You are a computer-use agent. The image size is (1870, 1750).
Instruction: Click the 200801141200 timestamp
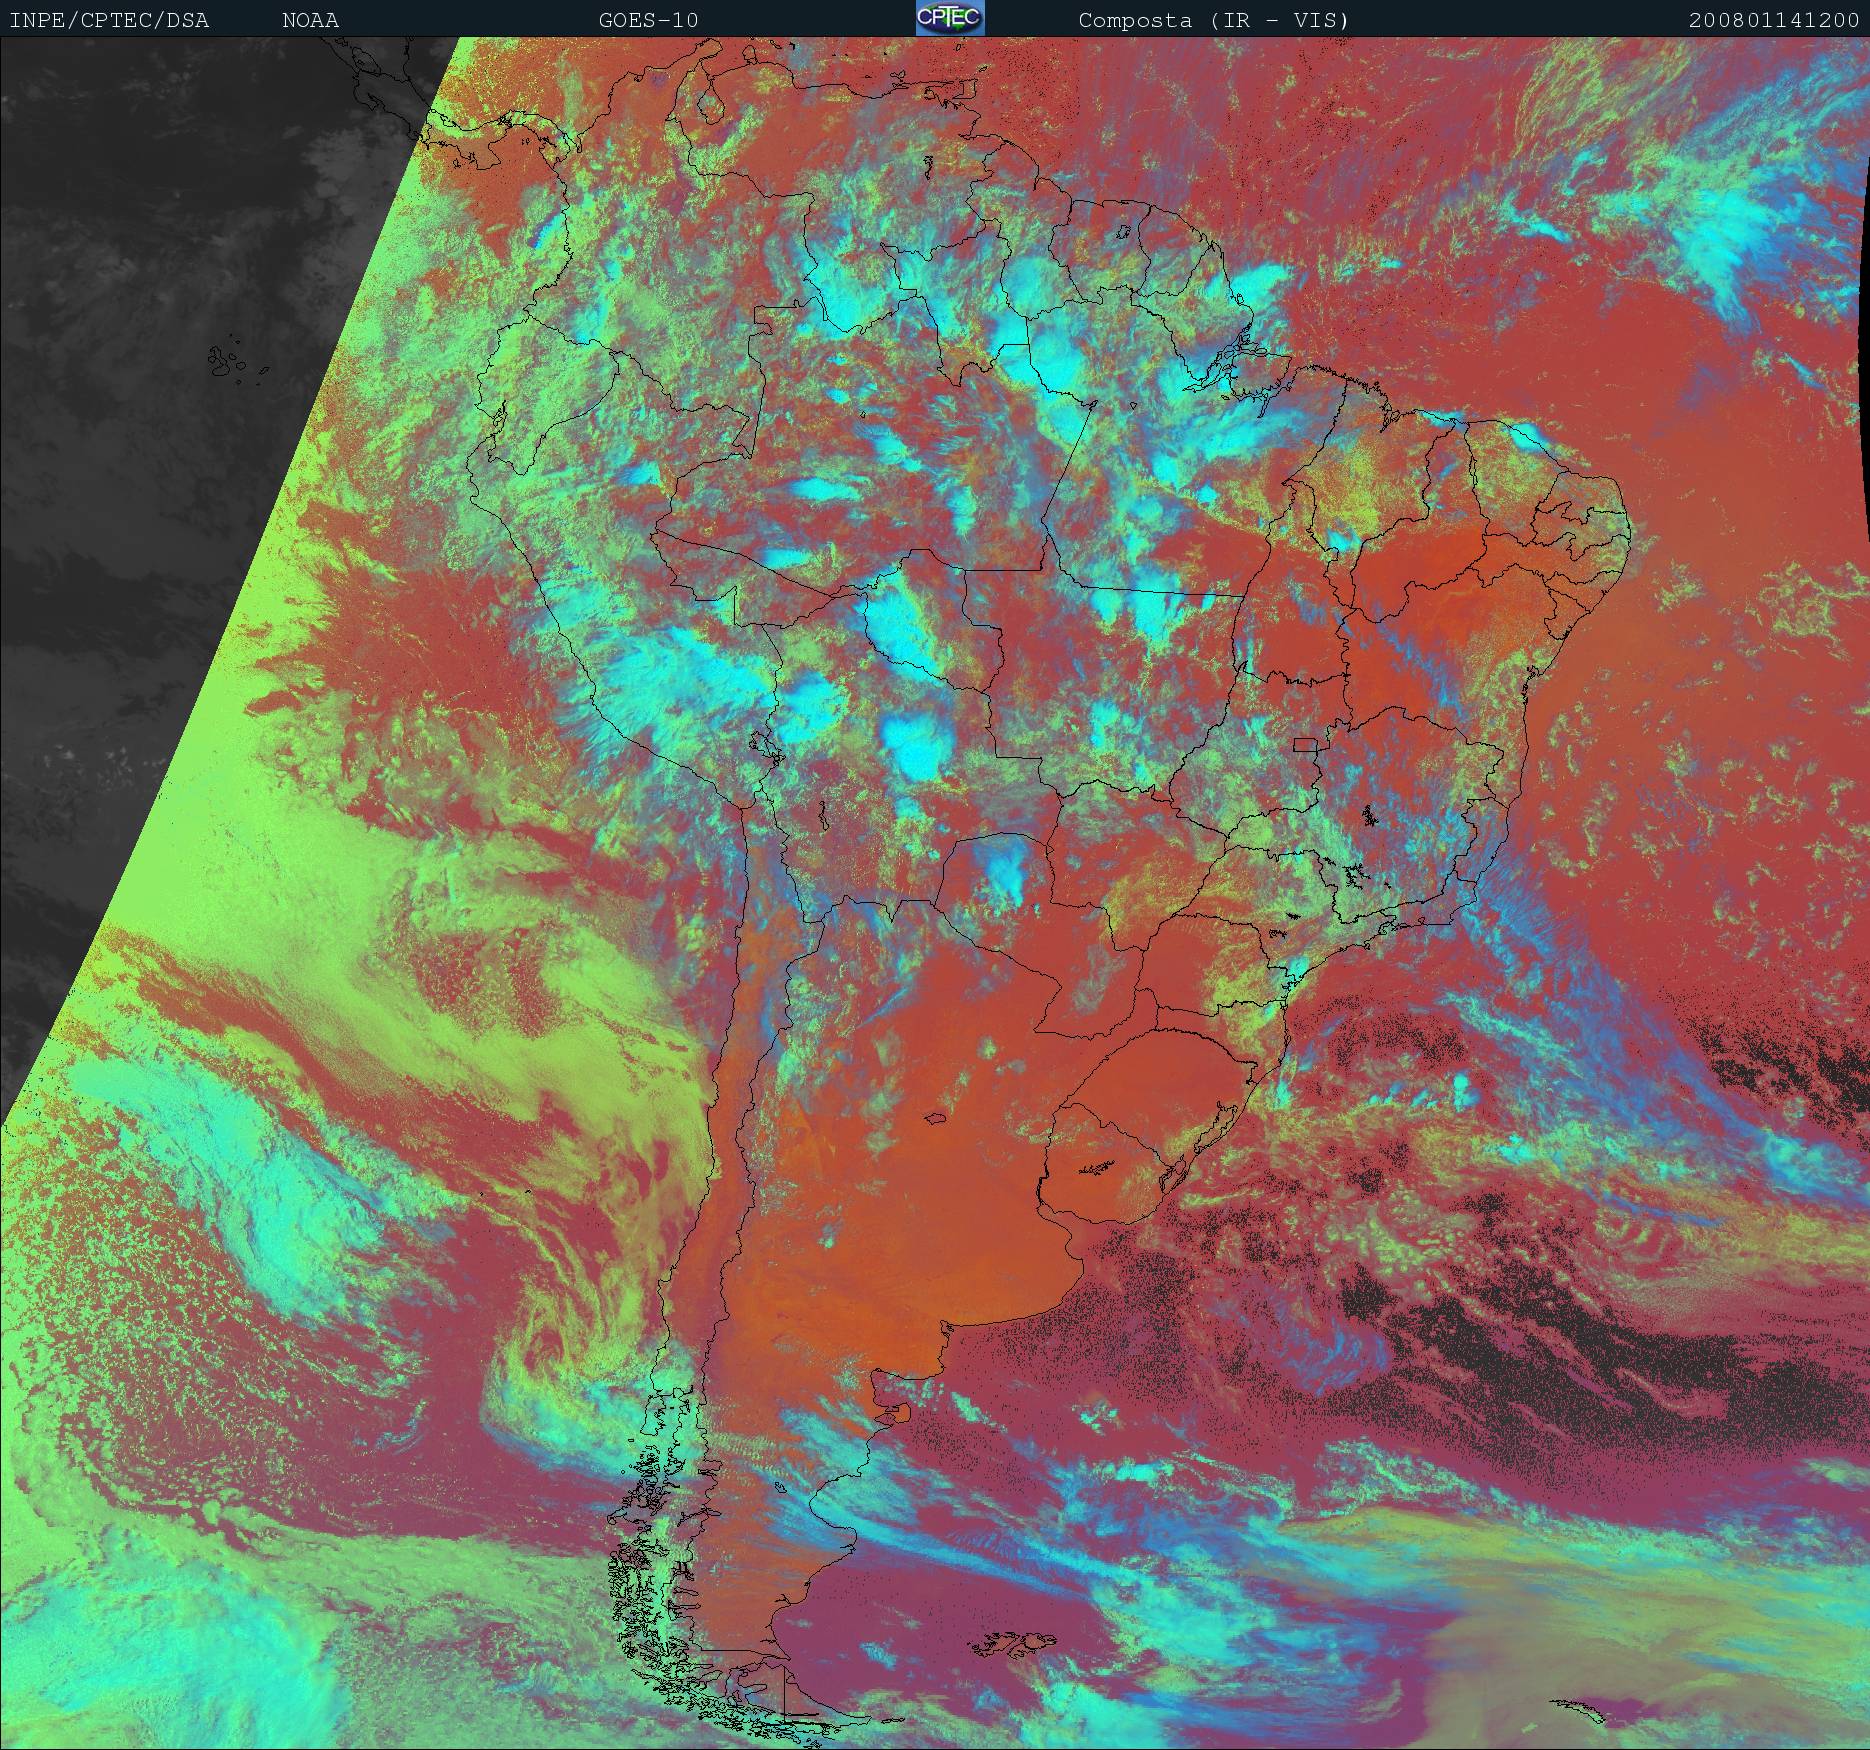[x=1773, y=20]
